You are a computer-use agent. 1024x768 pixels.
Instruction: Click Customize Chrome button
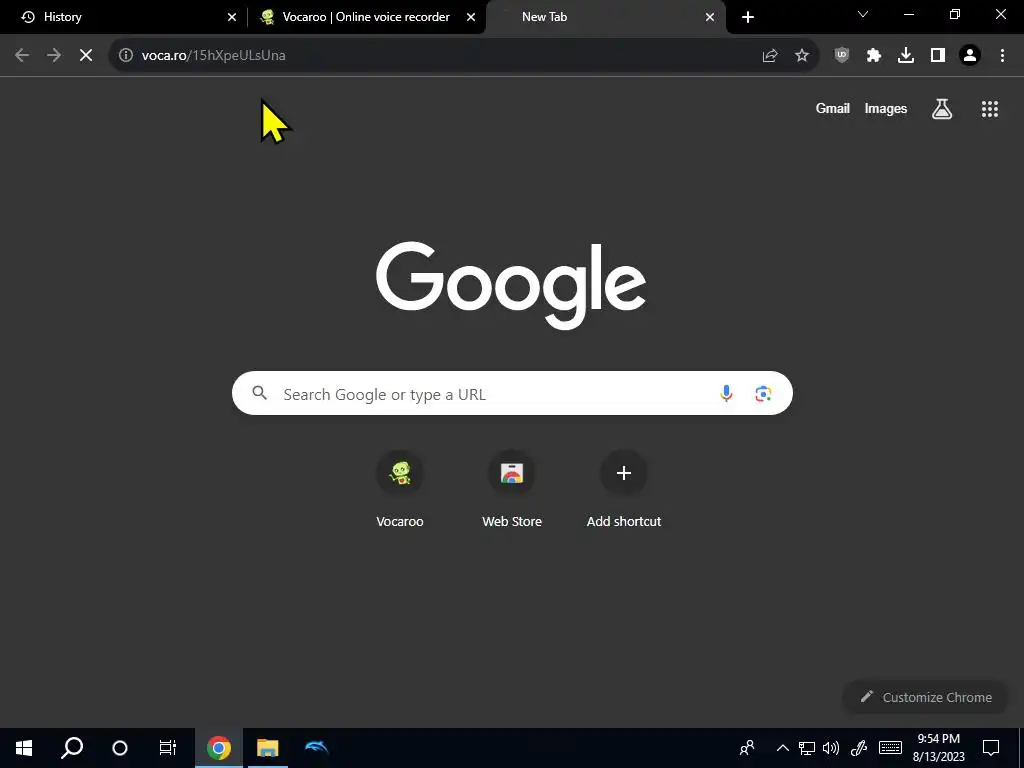[925, 697]
